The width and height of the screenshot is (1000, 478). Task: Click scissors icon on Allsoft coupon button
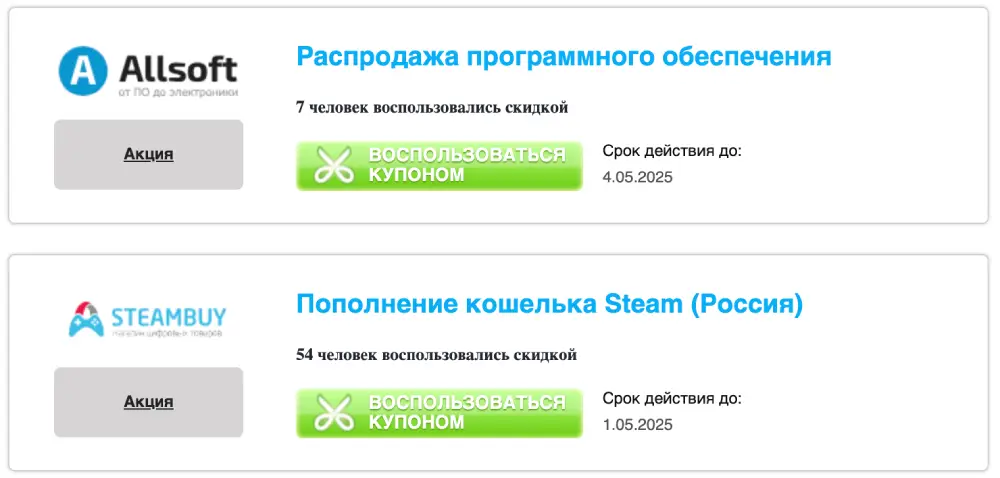(334, 166)
